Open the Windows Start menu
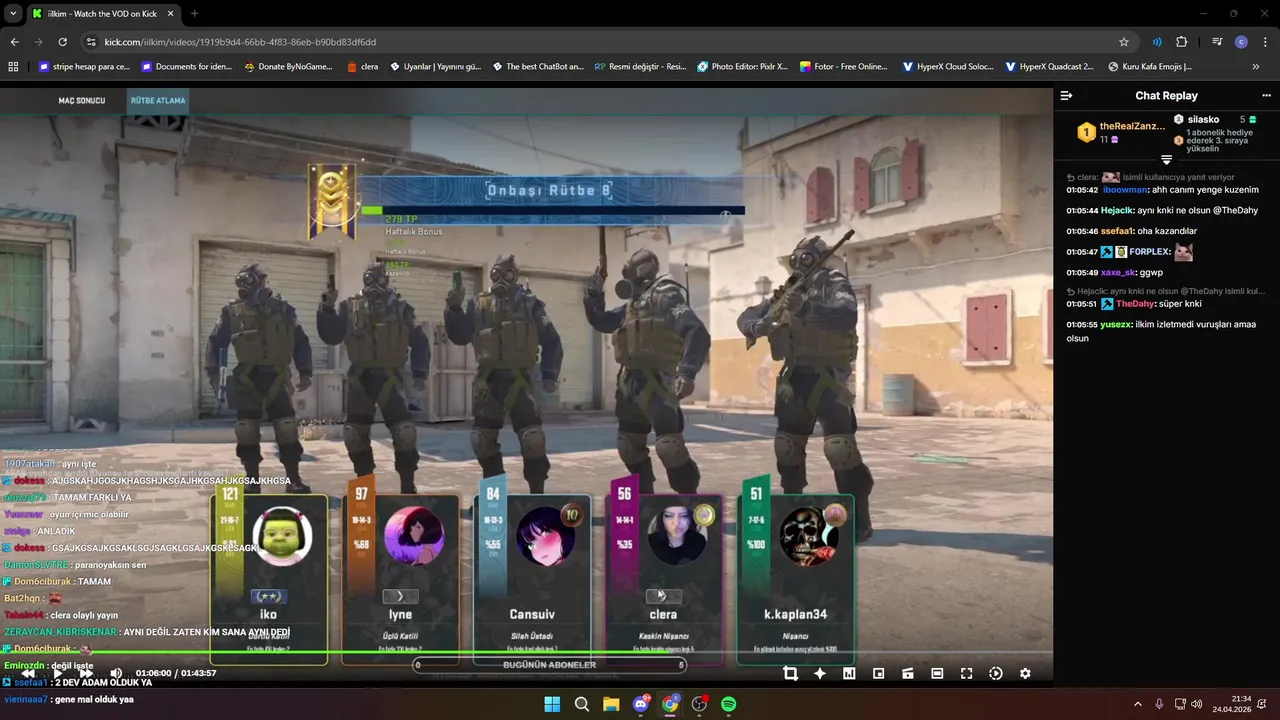 [552, 704]
